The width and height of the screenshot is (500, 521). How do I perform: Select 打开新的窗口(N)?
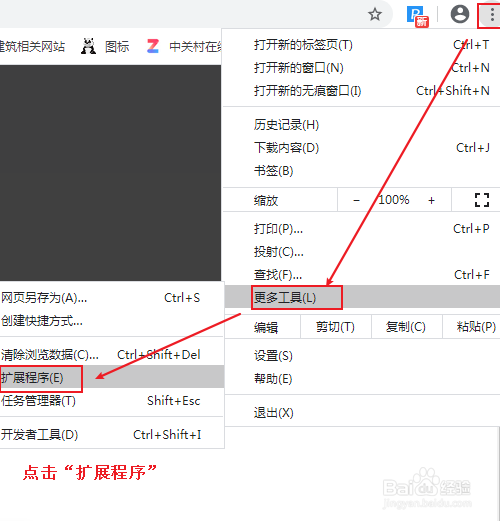tap(361, 68)
